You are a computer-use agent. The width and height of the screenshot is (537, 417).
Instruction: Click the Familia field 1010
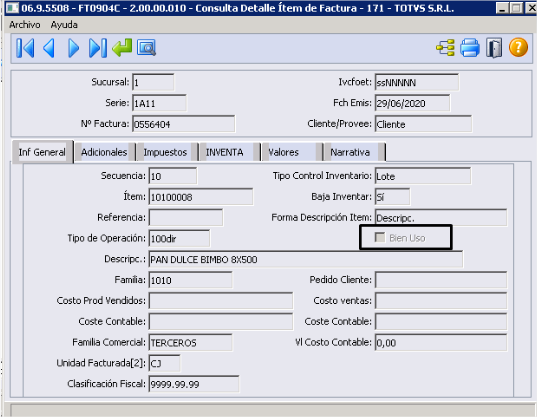click(x=190, y=280)
